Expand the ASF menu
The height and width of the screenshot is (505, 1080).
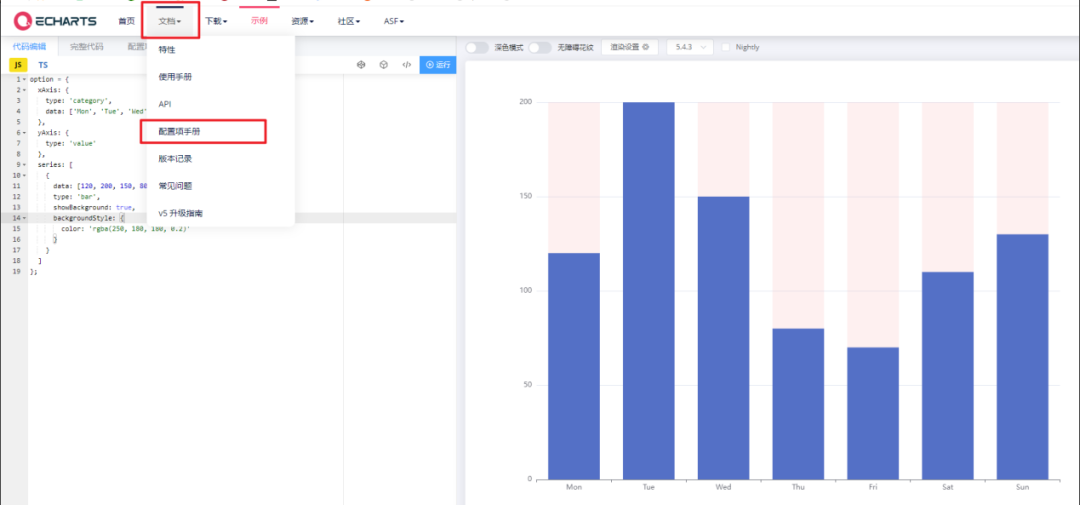click(394, 21)
